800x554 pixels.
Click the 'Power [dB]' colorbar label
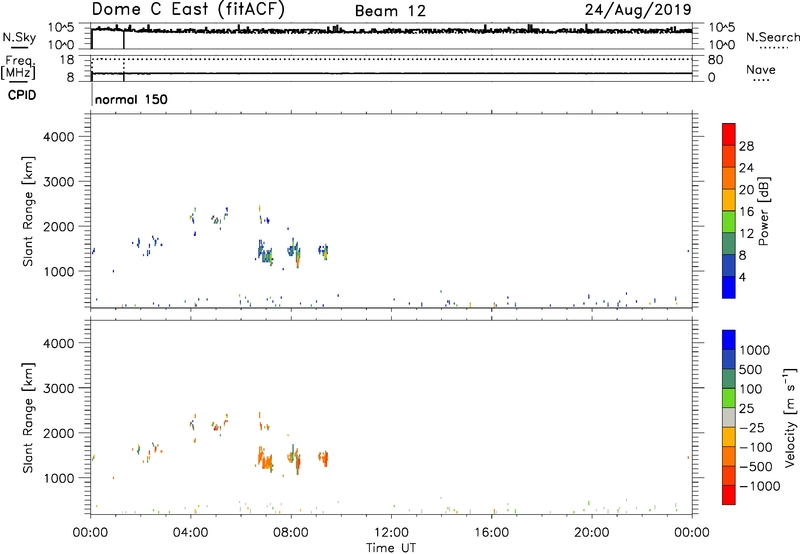[x=763, y=211]
